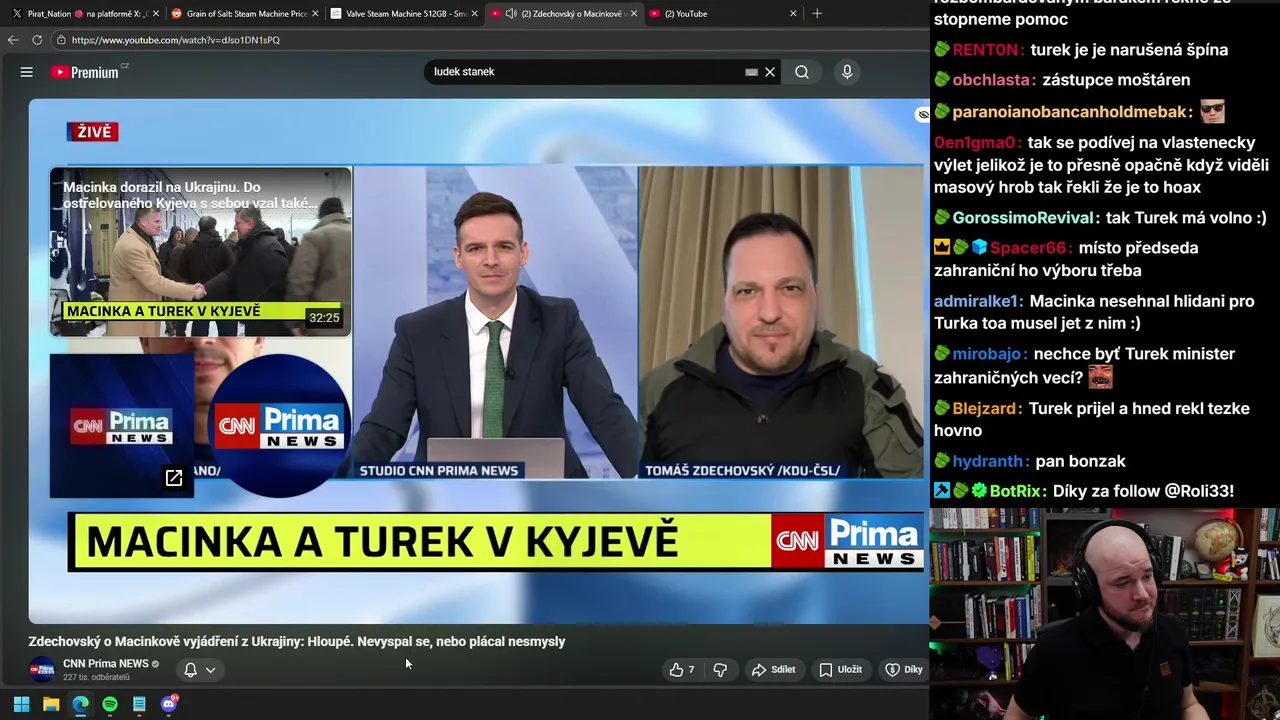This screenshot has height=720, width=1280.
Task: Click the 32:25 duration badge
Action: pyautogui.click(x=324, y=317)
